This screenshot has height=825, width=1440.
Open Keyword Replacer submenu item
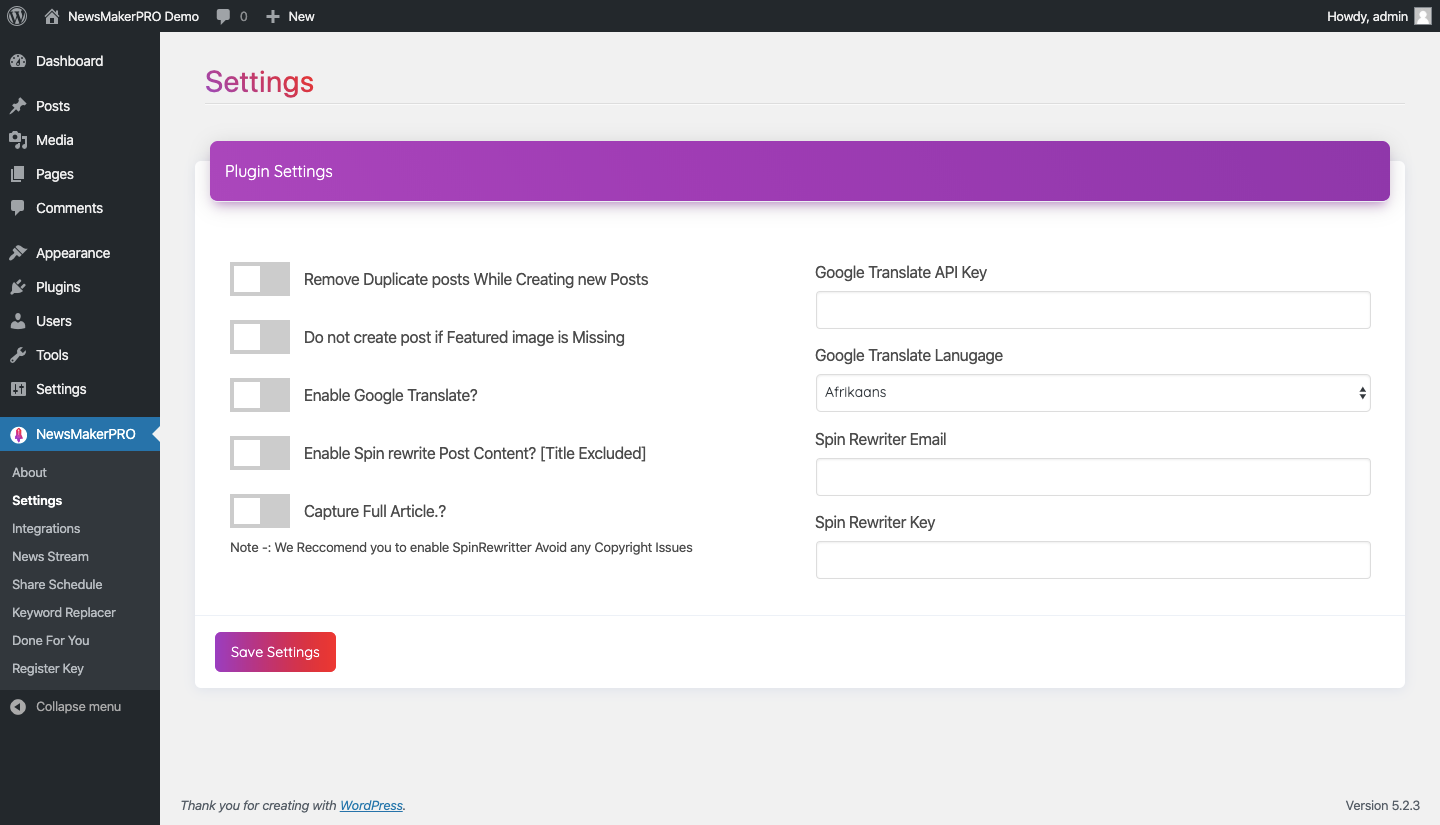[x=64, y=612]
